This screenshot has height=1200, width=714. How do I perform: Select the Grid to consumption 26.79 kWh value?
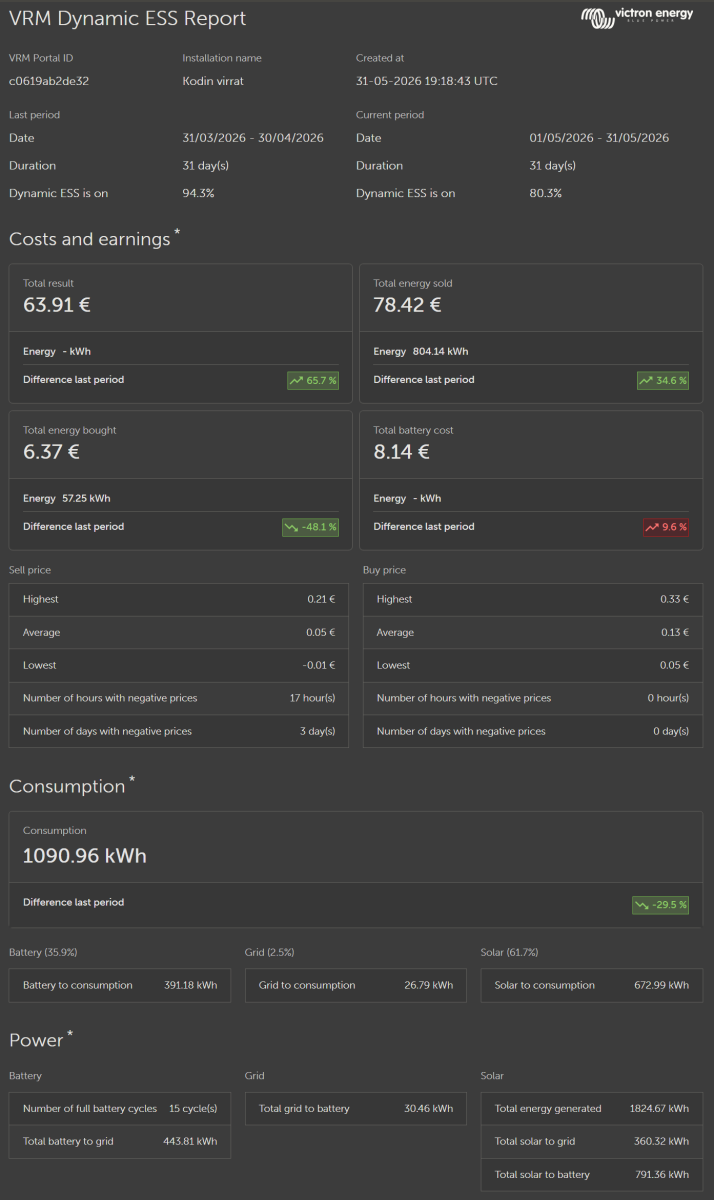point(429,985)
